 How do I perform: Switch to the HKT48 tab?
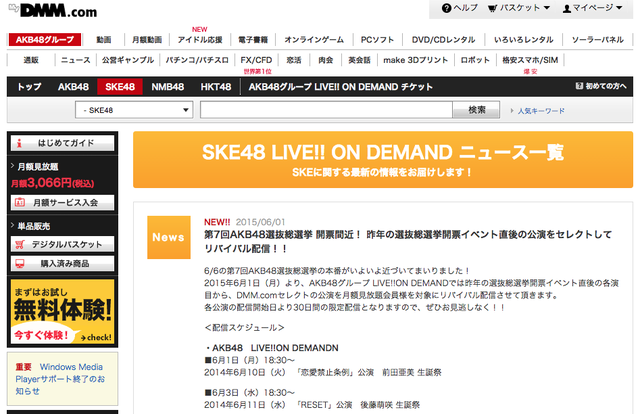[216, 87]
